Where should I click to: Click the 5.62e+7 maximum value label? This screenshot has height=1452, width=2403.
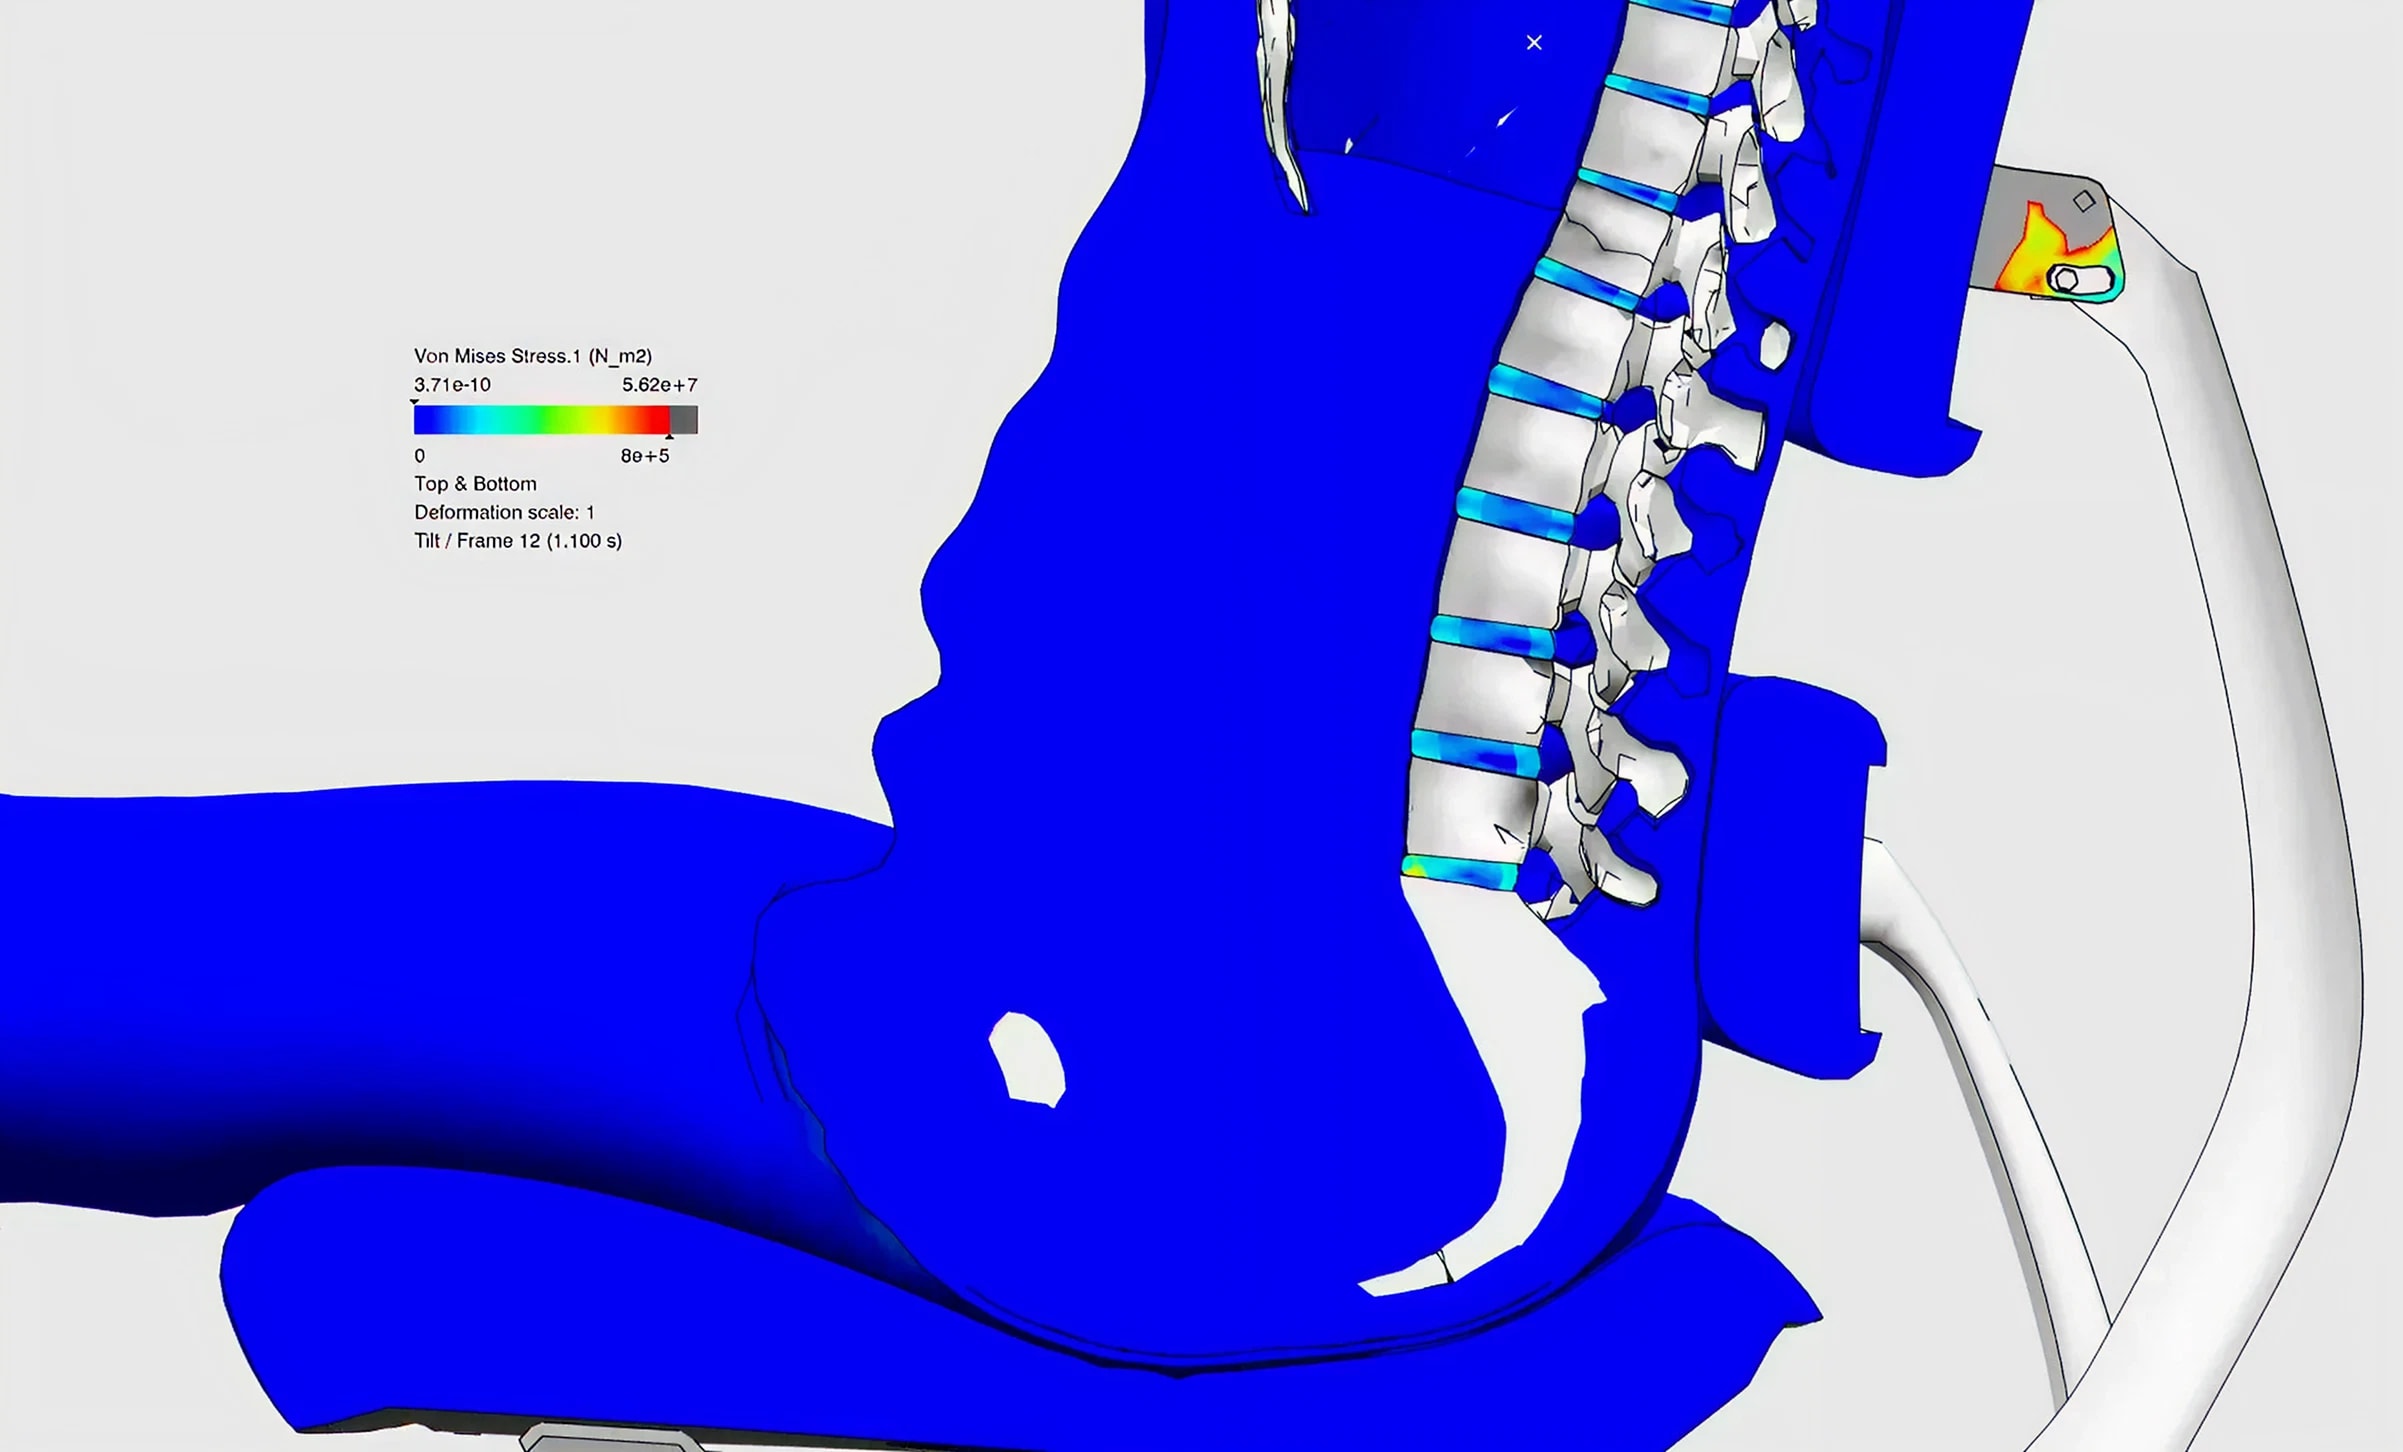point(659,385)
